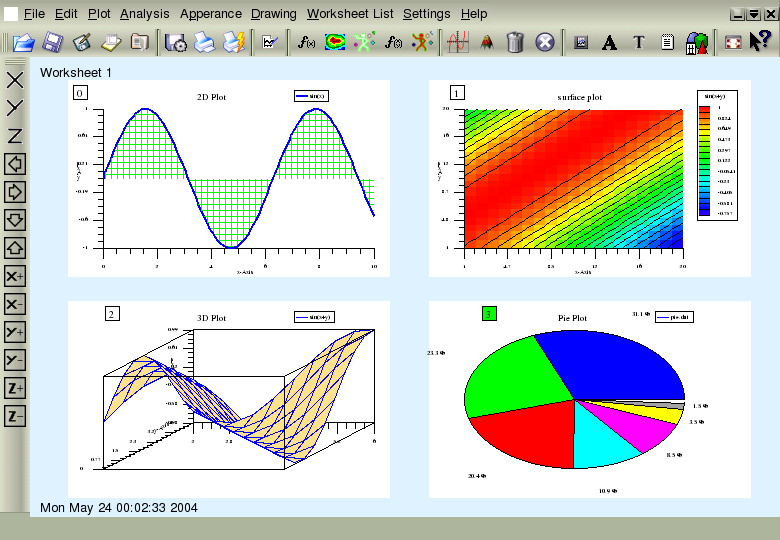Click the small chart with checkmark icon
Viewport: 780px width, 540px height.
pyautogui.click(x=270, y=43)
